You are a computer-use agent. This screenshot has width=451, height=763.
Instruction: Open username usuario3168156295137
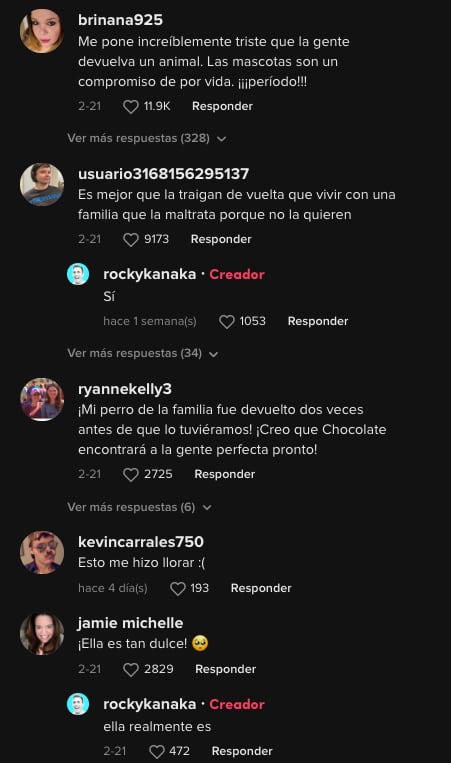pyautogui.click(x=163, y=174)
